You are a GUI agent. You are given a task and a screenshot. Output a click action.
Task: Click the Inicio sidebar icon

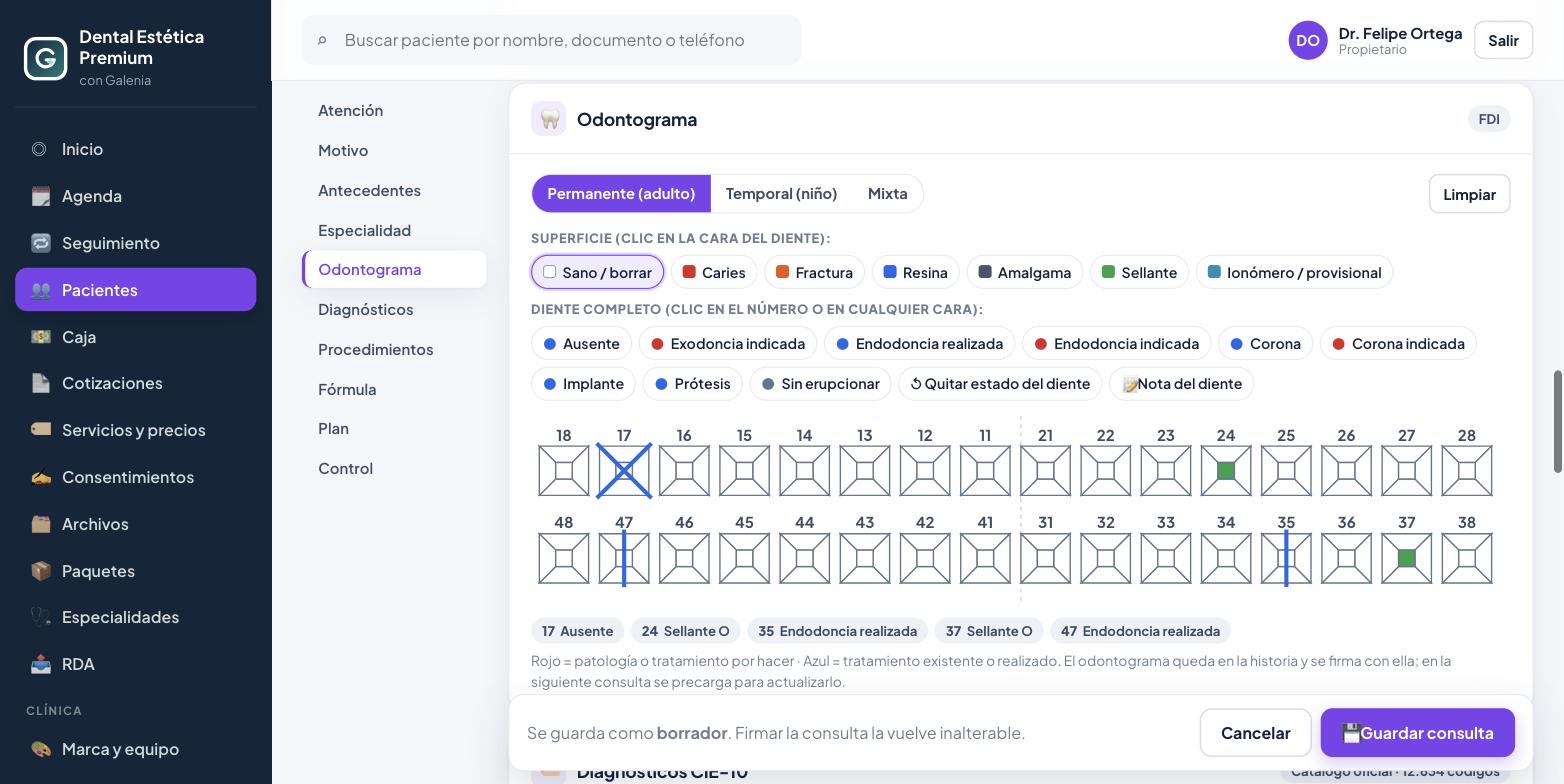(x=39, y=149)
